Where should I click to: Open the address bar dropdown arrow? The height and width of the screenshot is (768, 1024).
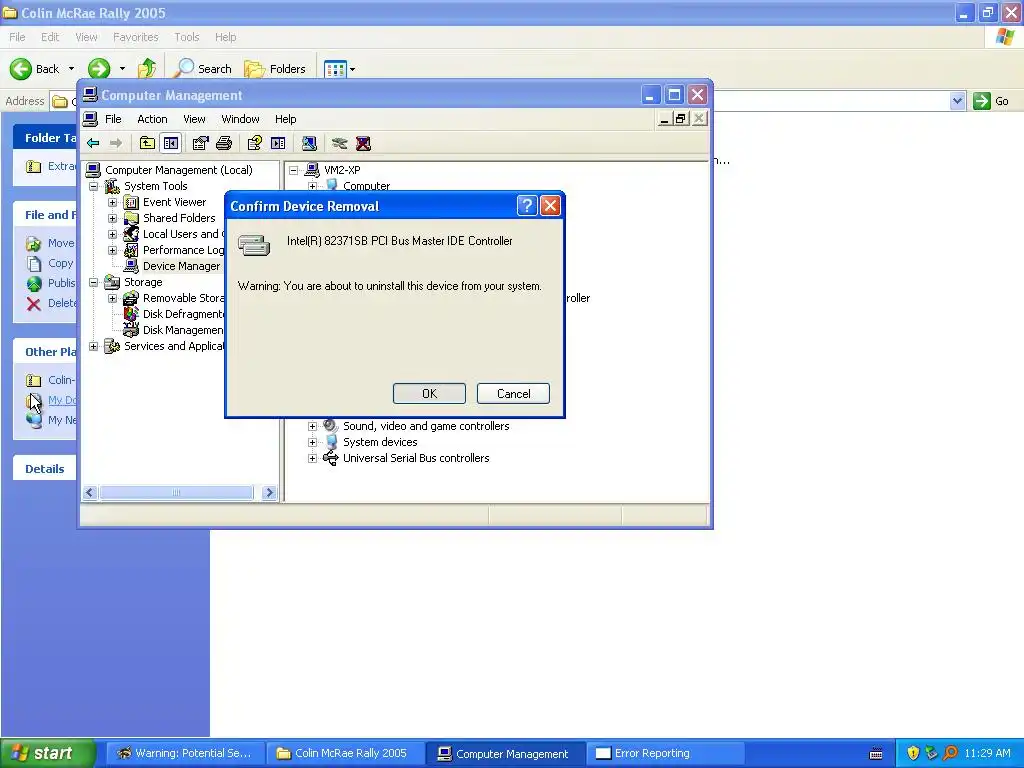tap(957, 101)
